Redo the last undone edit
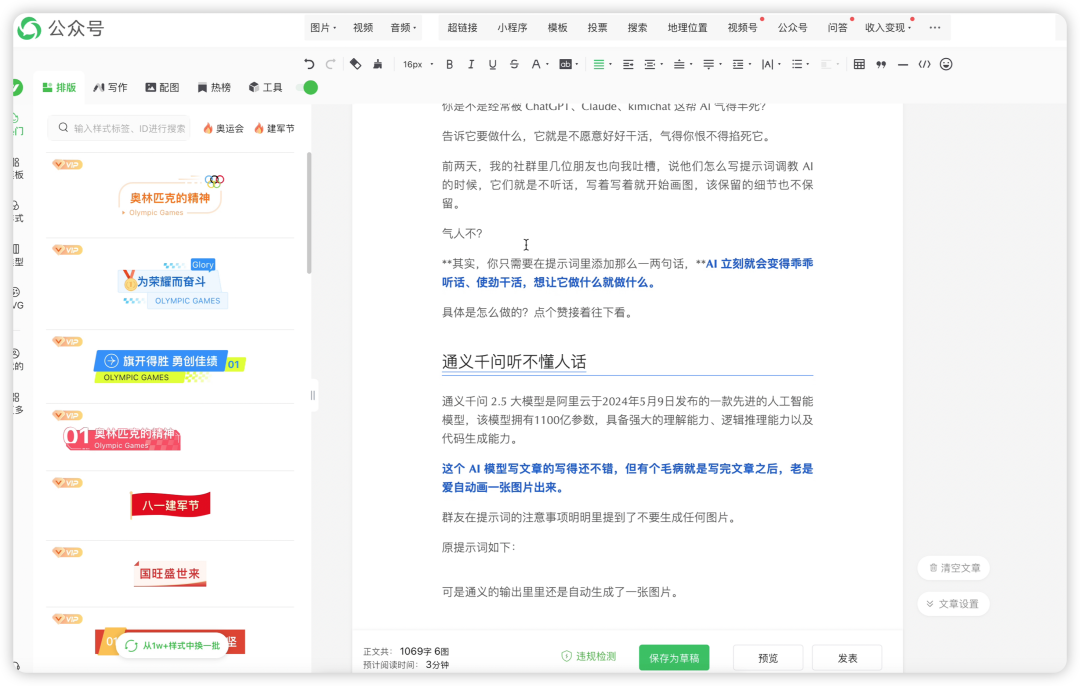This screenshot has height=686, width=1080. (331, 64)
